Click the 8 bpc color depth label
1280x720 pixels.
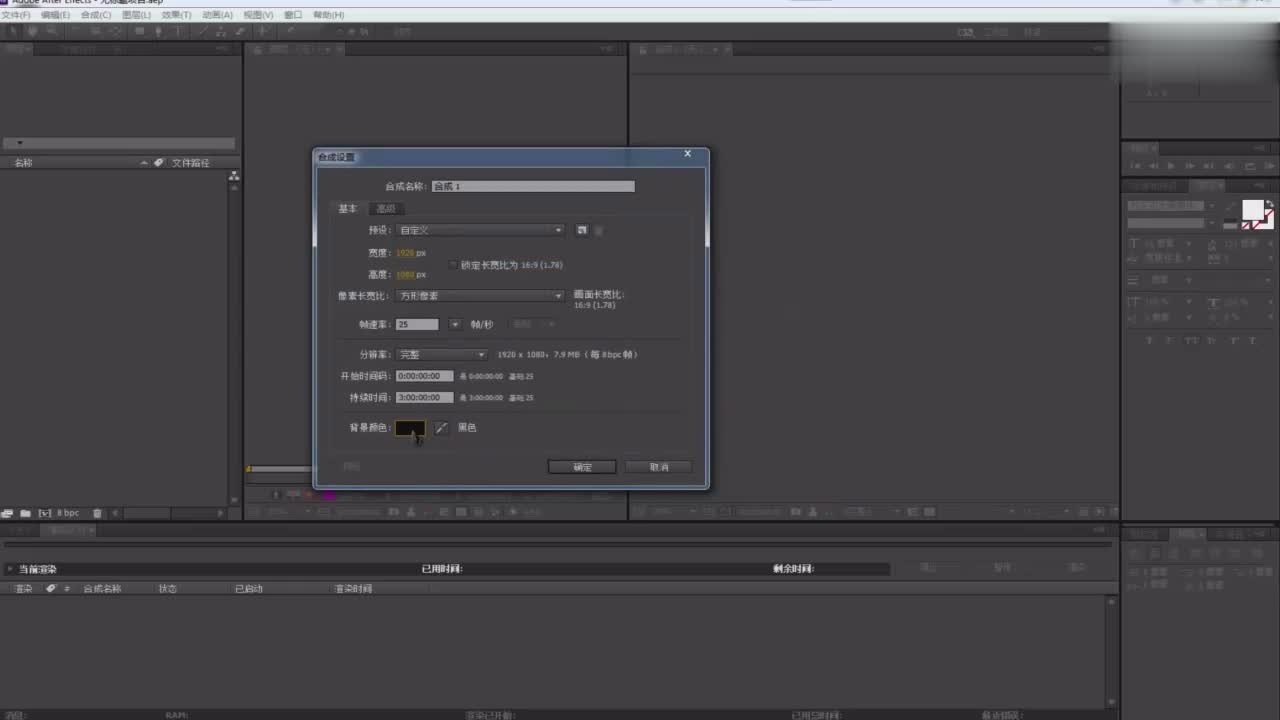point(68,513)
